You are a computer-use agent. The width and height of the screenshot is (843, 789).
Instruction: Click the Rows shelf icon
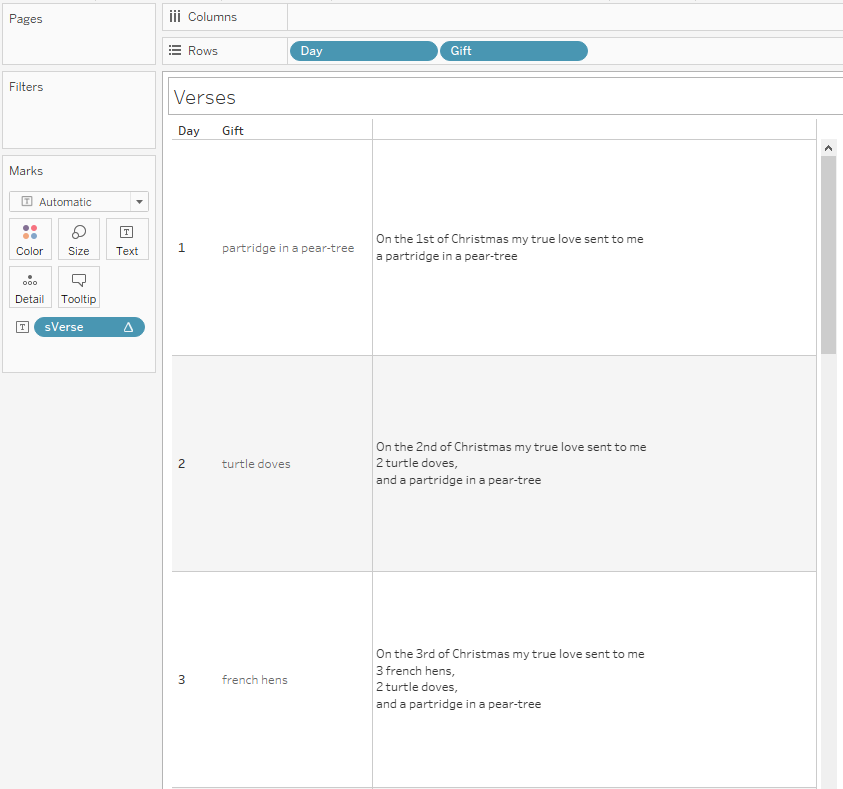pyautogui.click(x=175, y=51)
